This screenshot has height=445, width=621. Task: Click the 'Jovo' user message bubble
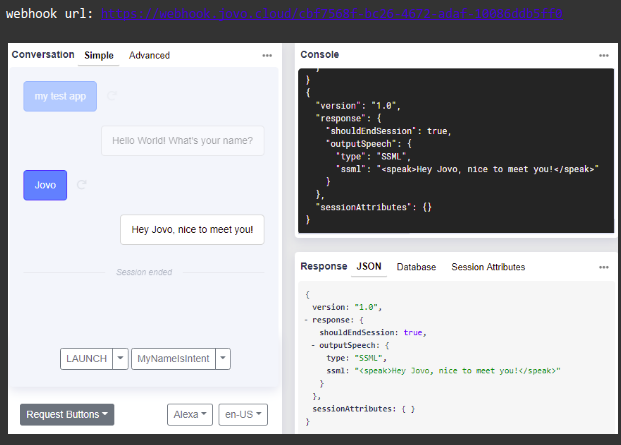tap(45, 185)
